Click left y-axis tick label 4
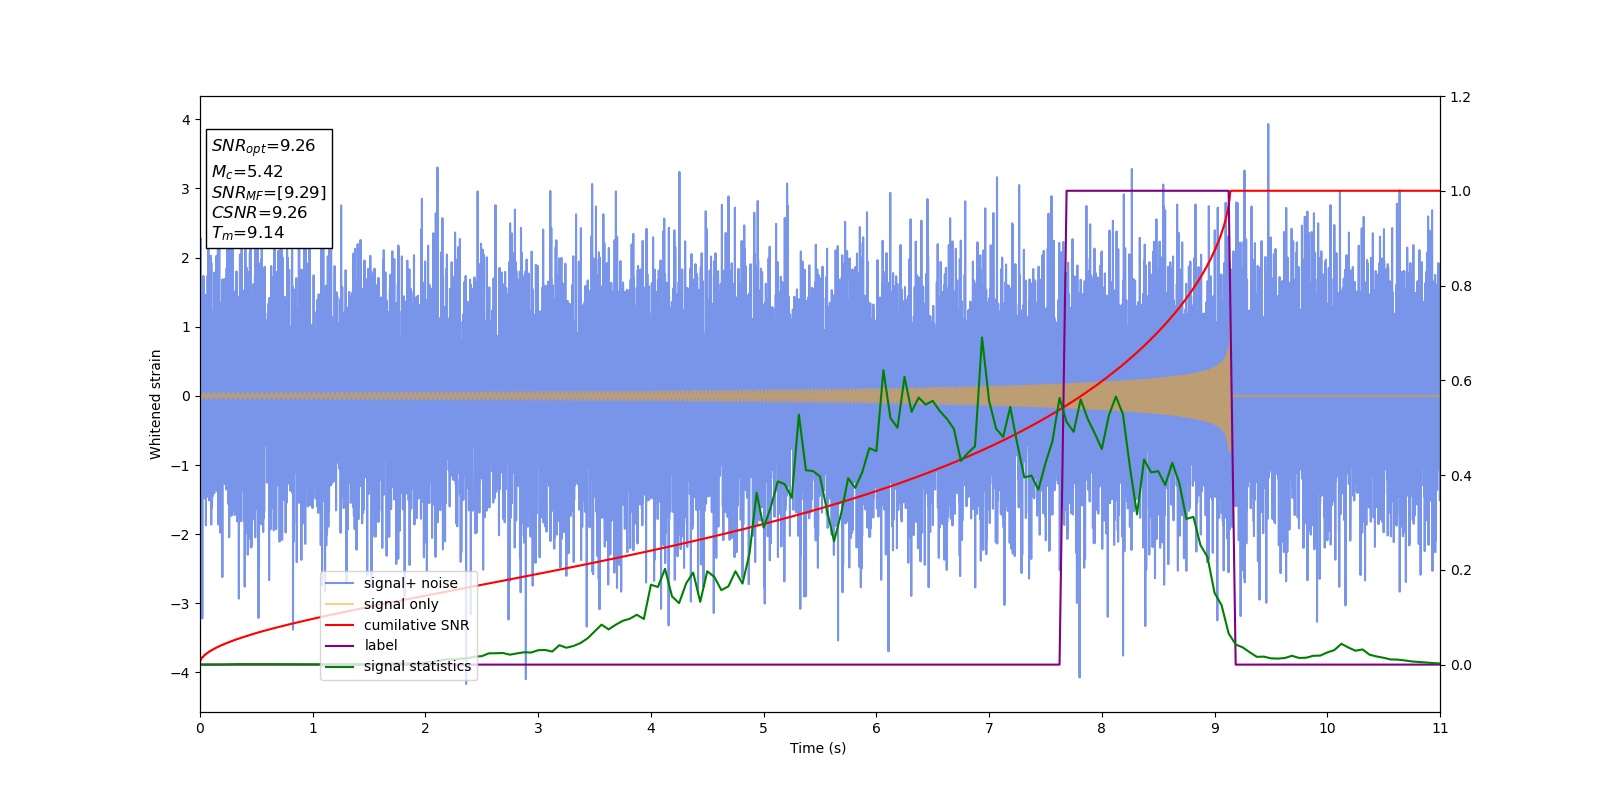The width and height of the screenshot is (1600, 800). 185,120
